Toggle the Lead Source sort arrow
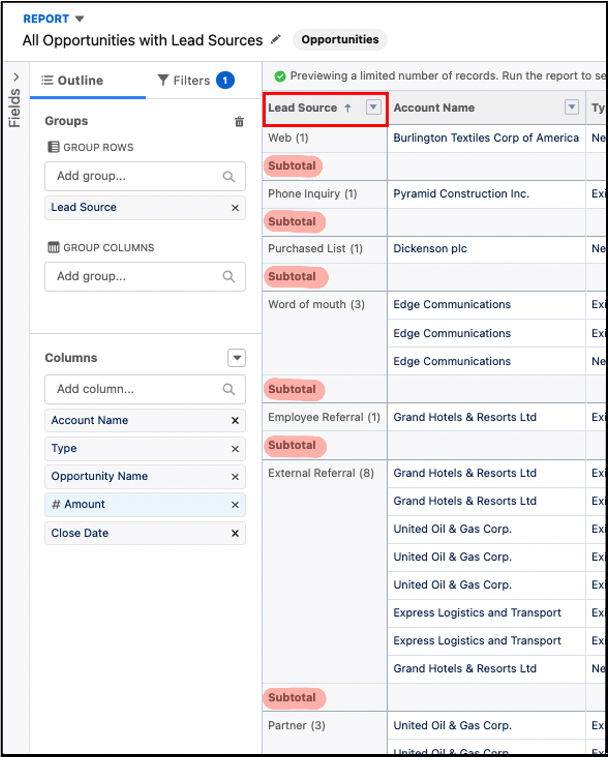 [x=348, y=108]
